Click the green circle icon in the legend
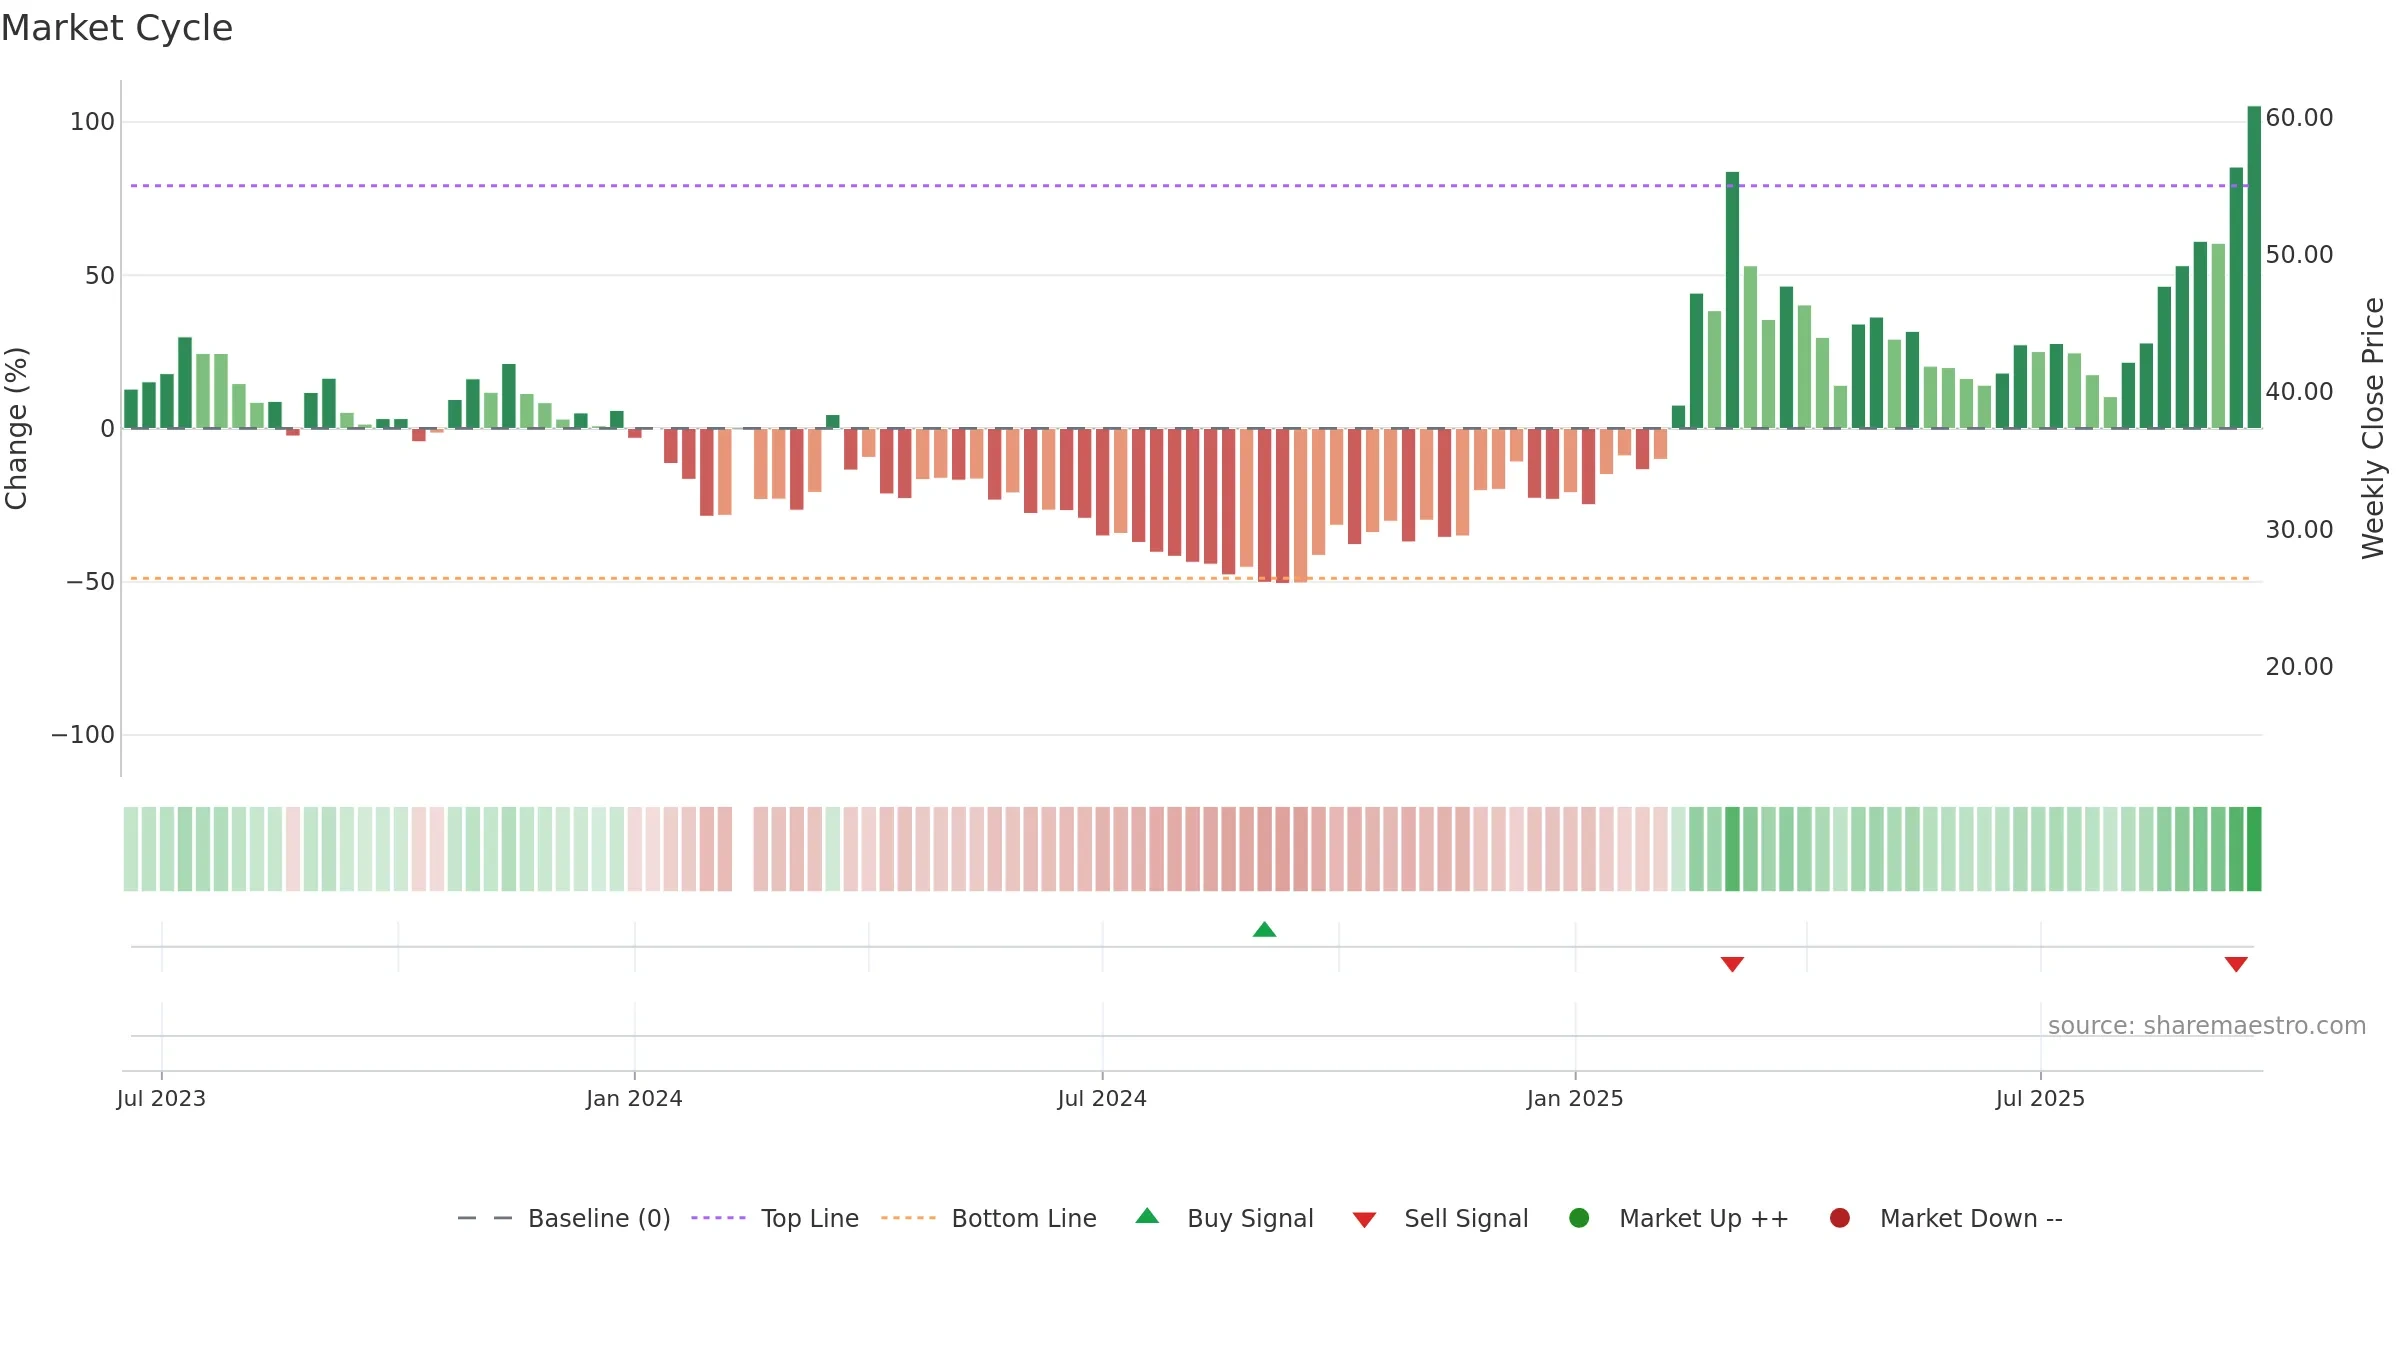The width and height of the screenshot is (2400, 1350). pyautogui.click(x=1579, y=1218)
